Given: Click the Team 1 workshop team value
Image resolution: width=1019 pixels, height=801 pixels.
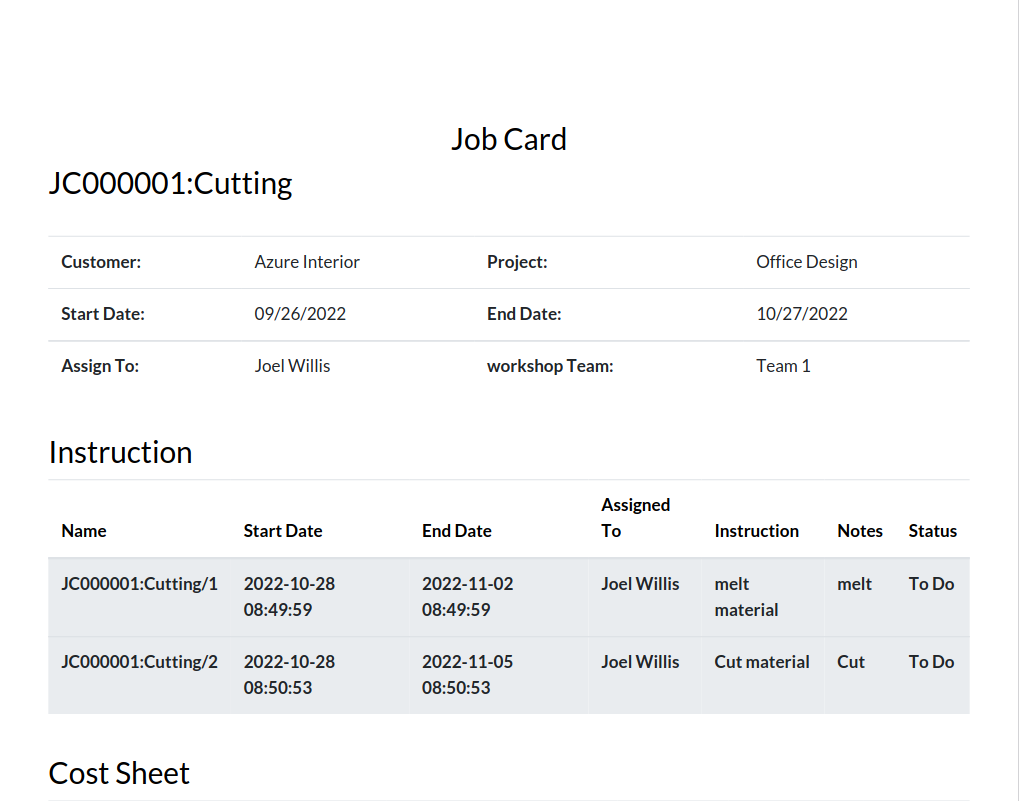Looking at the screenshot, I should (783, 366).
